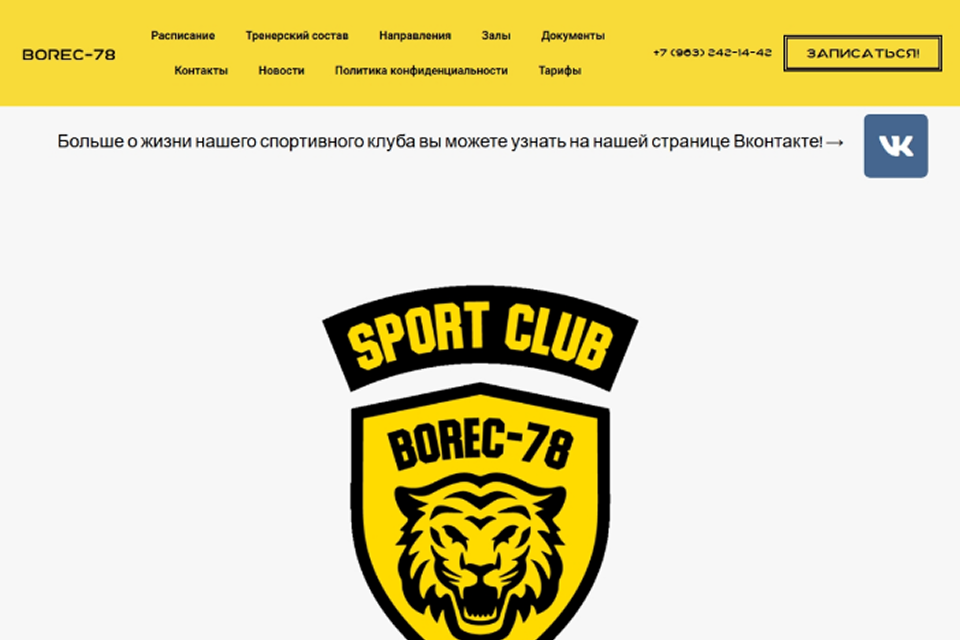The height and width of the screenshot is (640, 960).
Task: Click the arrow pointing to VK icon
Action: [x=834, y=143]
